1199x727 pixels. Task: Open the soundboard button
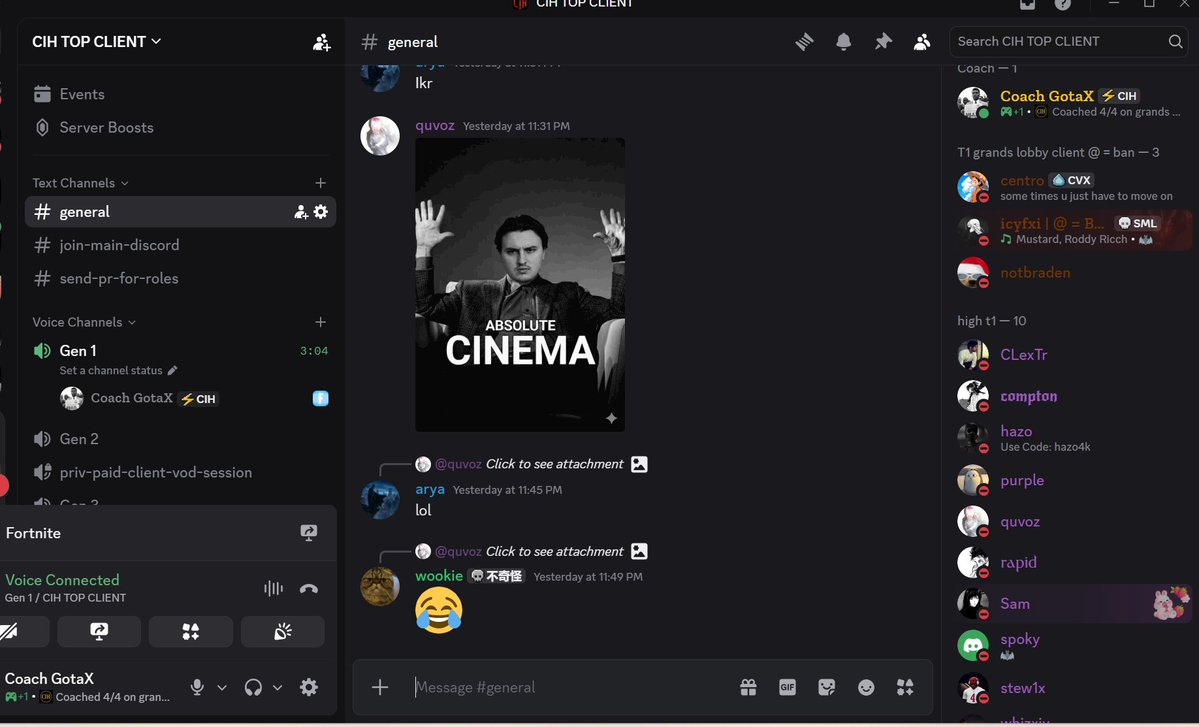(x=283, y=631)
